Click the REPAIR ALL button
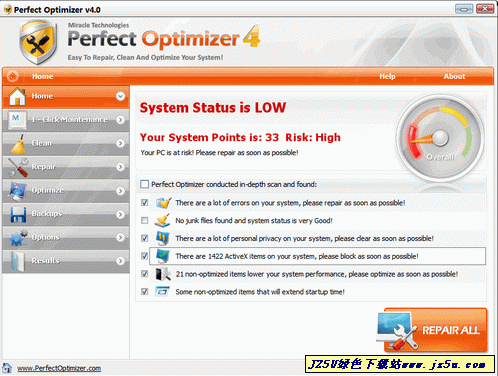The image size is (498, 376). 433,330
